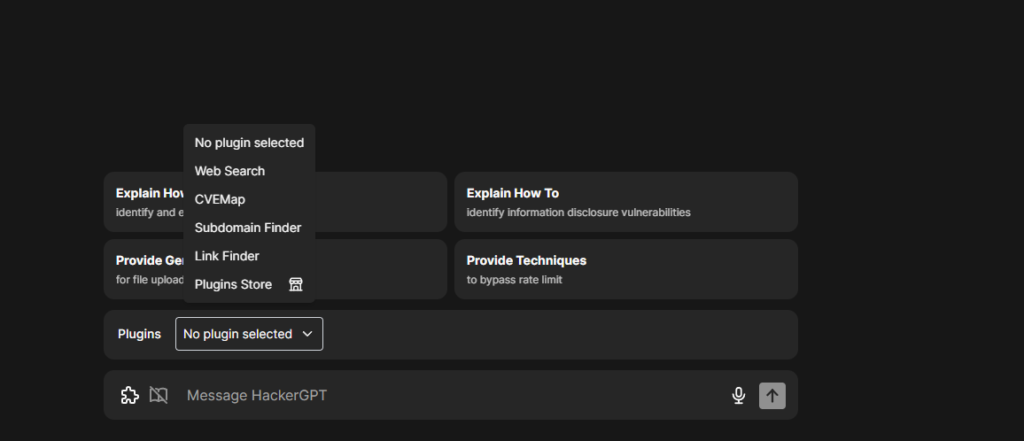Click the store icon beside Plugins Store
Viewport: 1024px width, 441px height.
coord(296,284)
